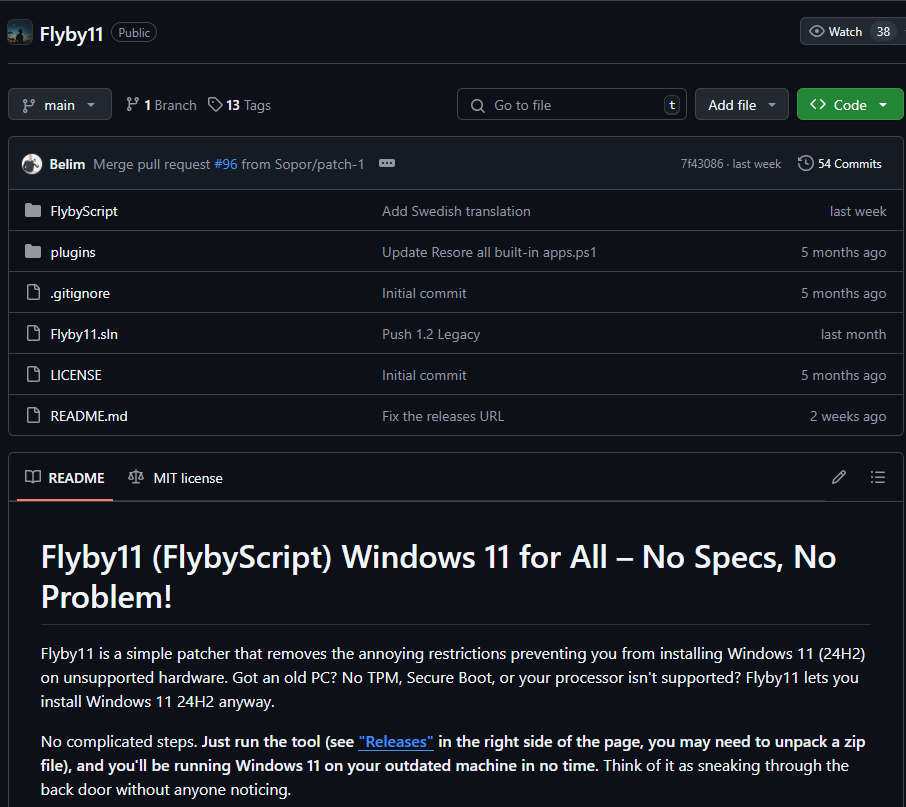Open the README.md file
Screen dimensions: 906x807
pyautogui.click(x=89, y=416)
